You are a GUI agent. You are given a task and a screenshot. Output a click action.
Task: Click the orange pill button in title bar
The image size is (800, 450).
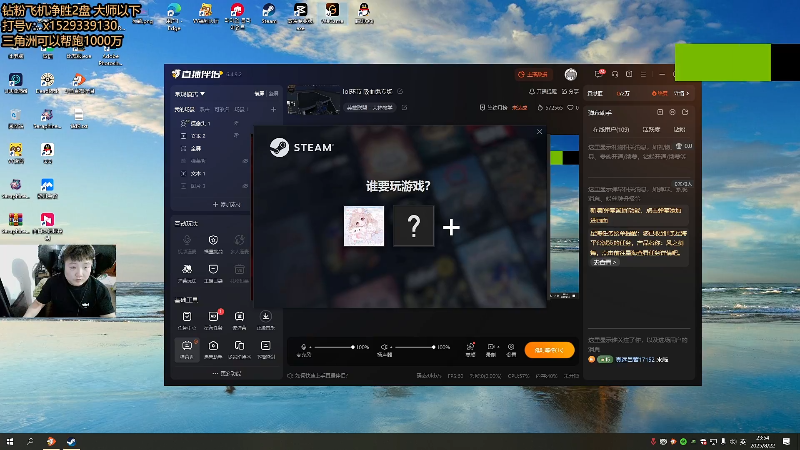tap(533, 74)
